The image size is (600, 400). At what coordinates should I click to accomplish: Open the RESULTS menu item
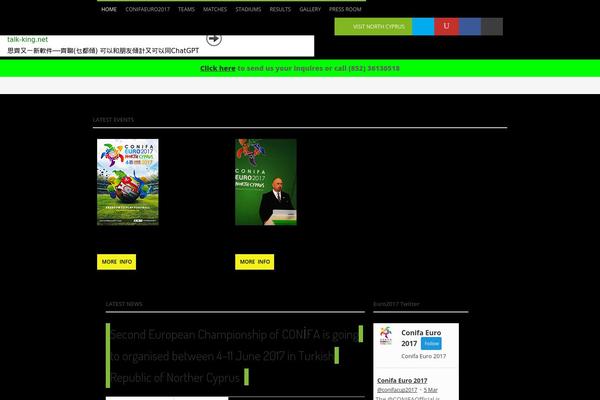point(280,9)
